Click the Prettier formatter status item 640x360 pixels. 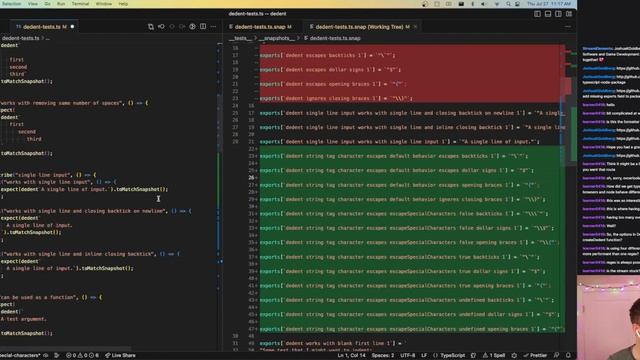point(535,356)
